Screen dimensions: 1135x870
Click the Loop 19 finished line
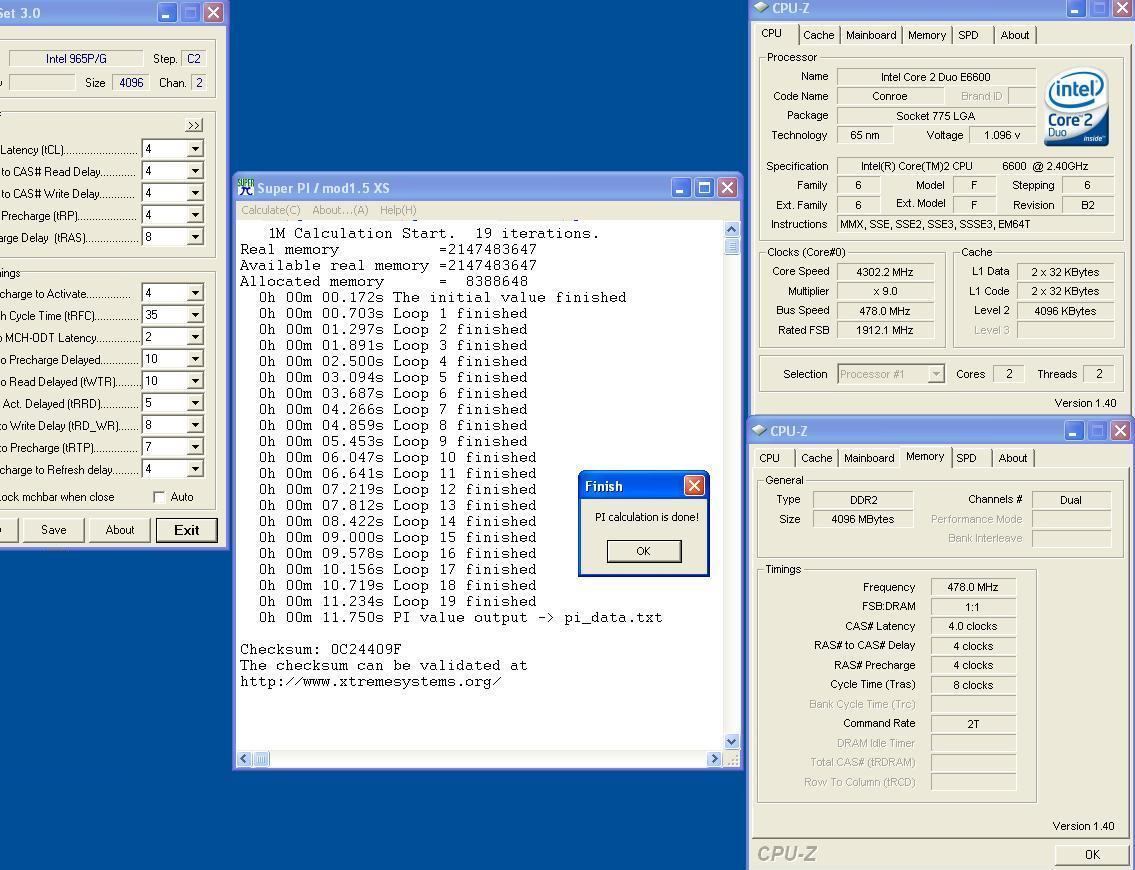click(397, 601)
